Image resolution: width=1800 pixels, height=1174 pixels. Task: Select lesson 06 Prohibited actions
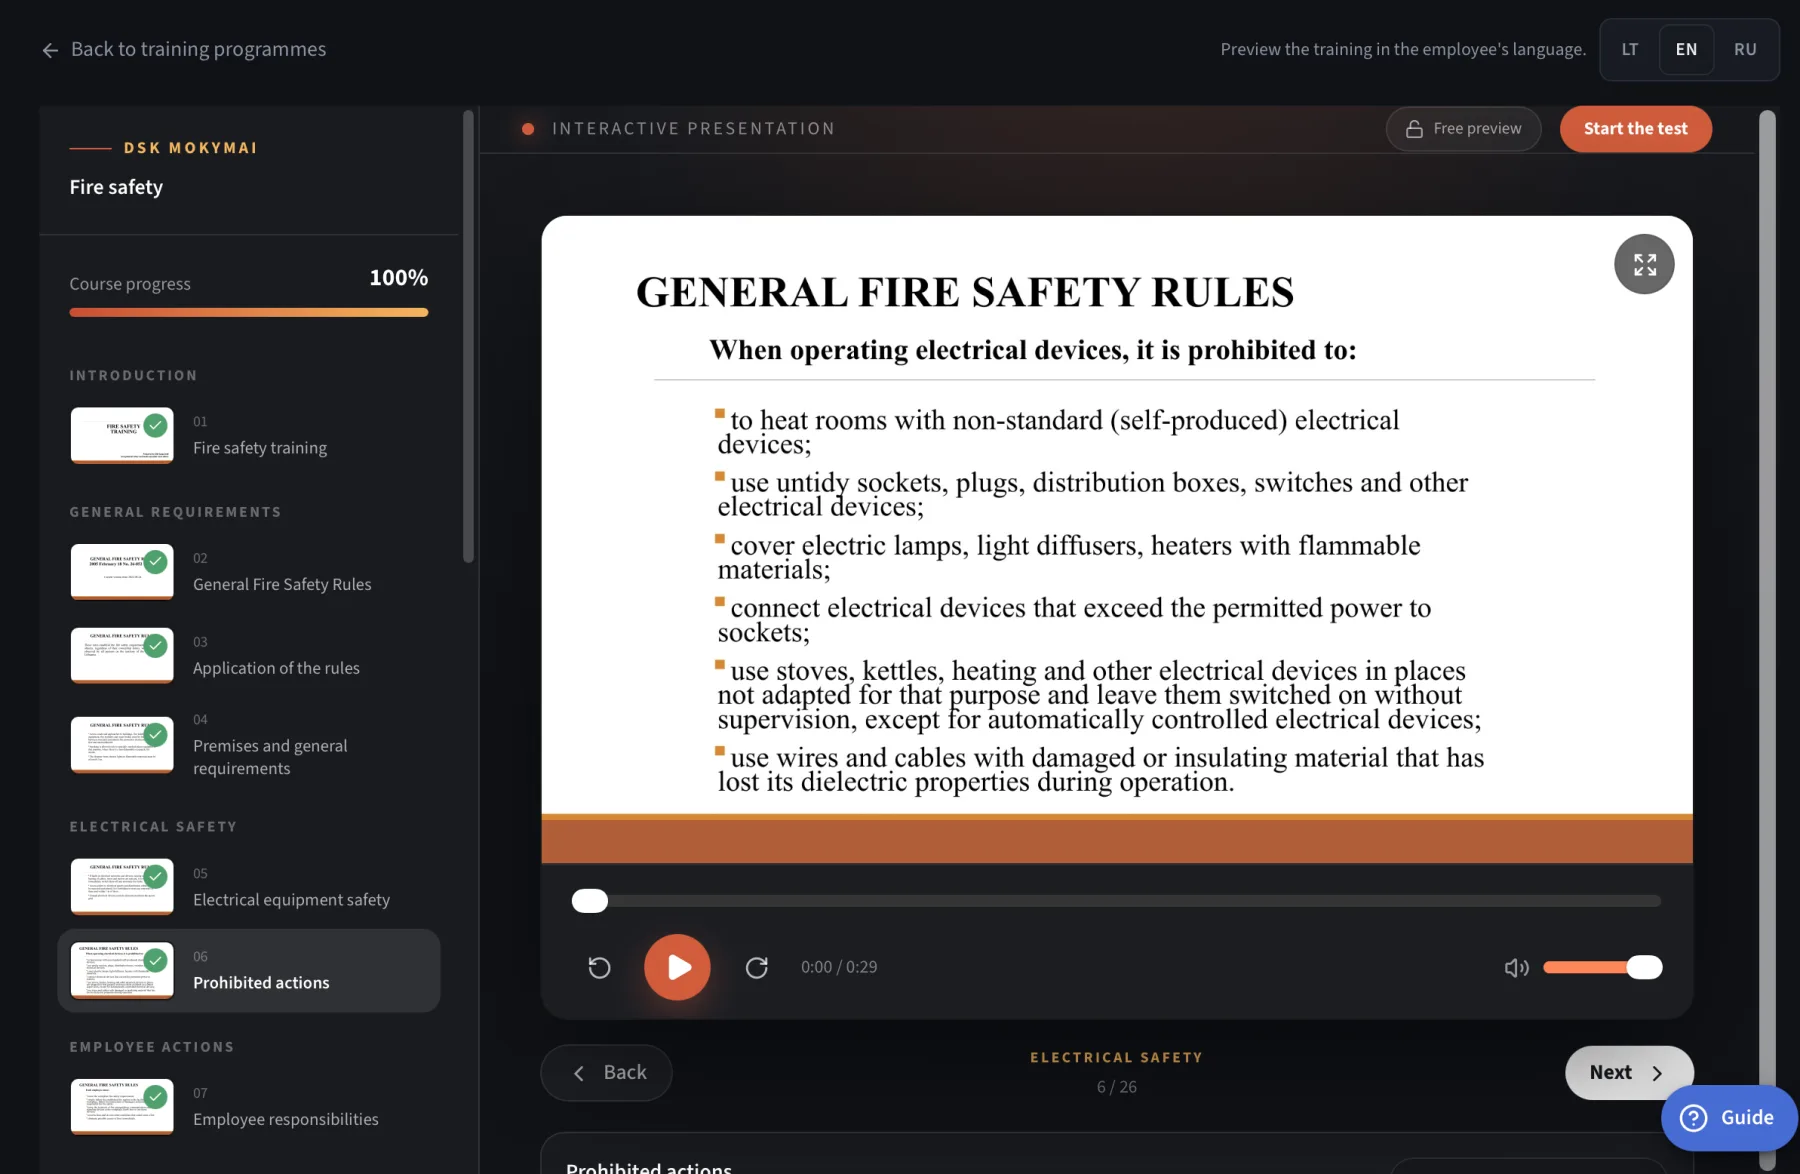click(x=249, y=970)
